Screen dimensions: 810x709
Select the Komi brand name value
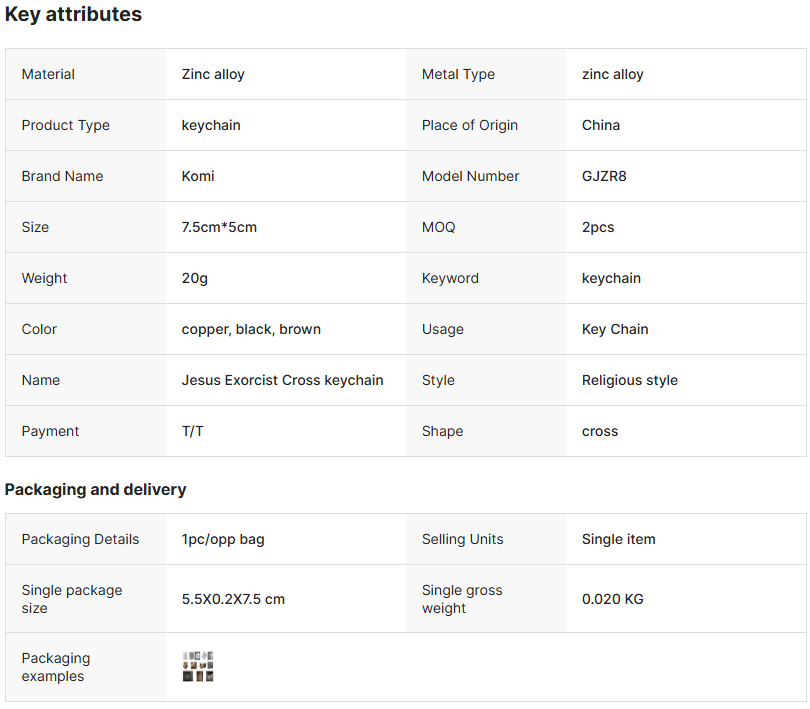pyautogui.click(x=198, y=176)
